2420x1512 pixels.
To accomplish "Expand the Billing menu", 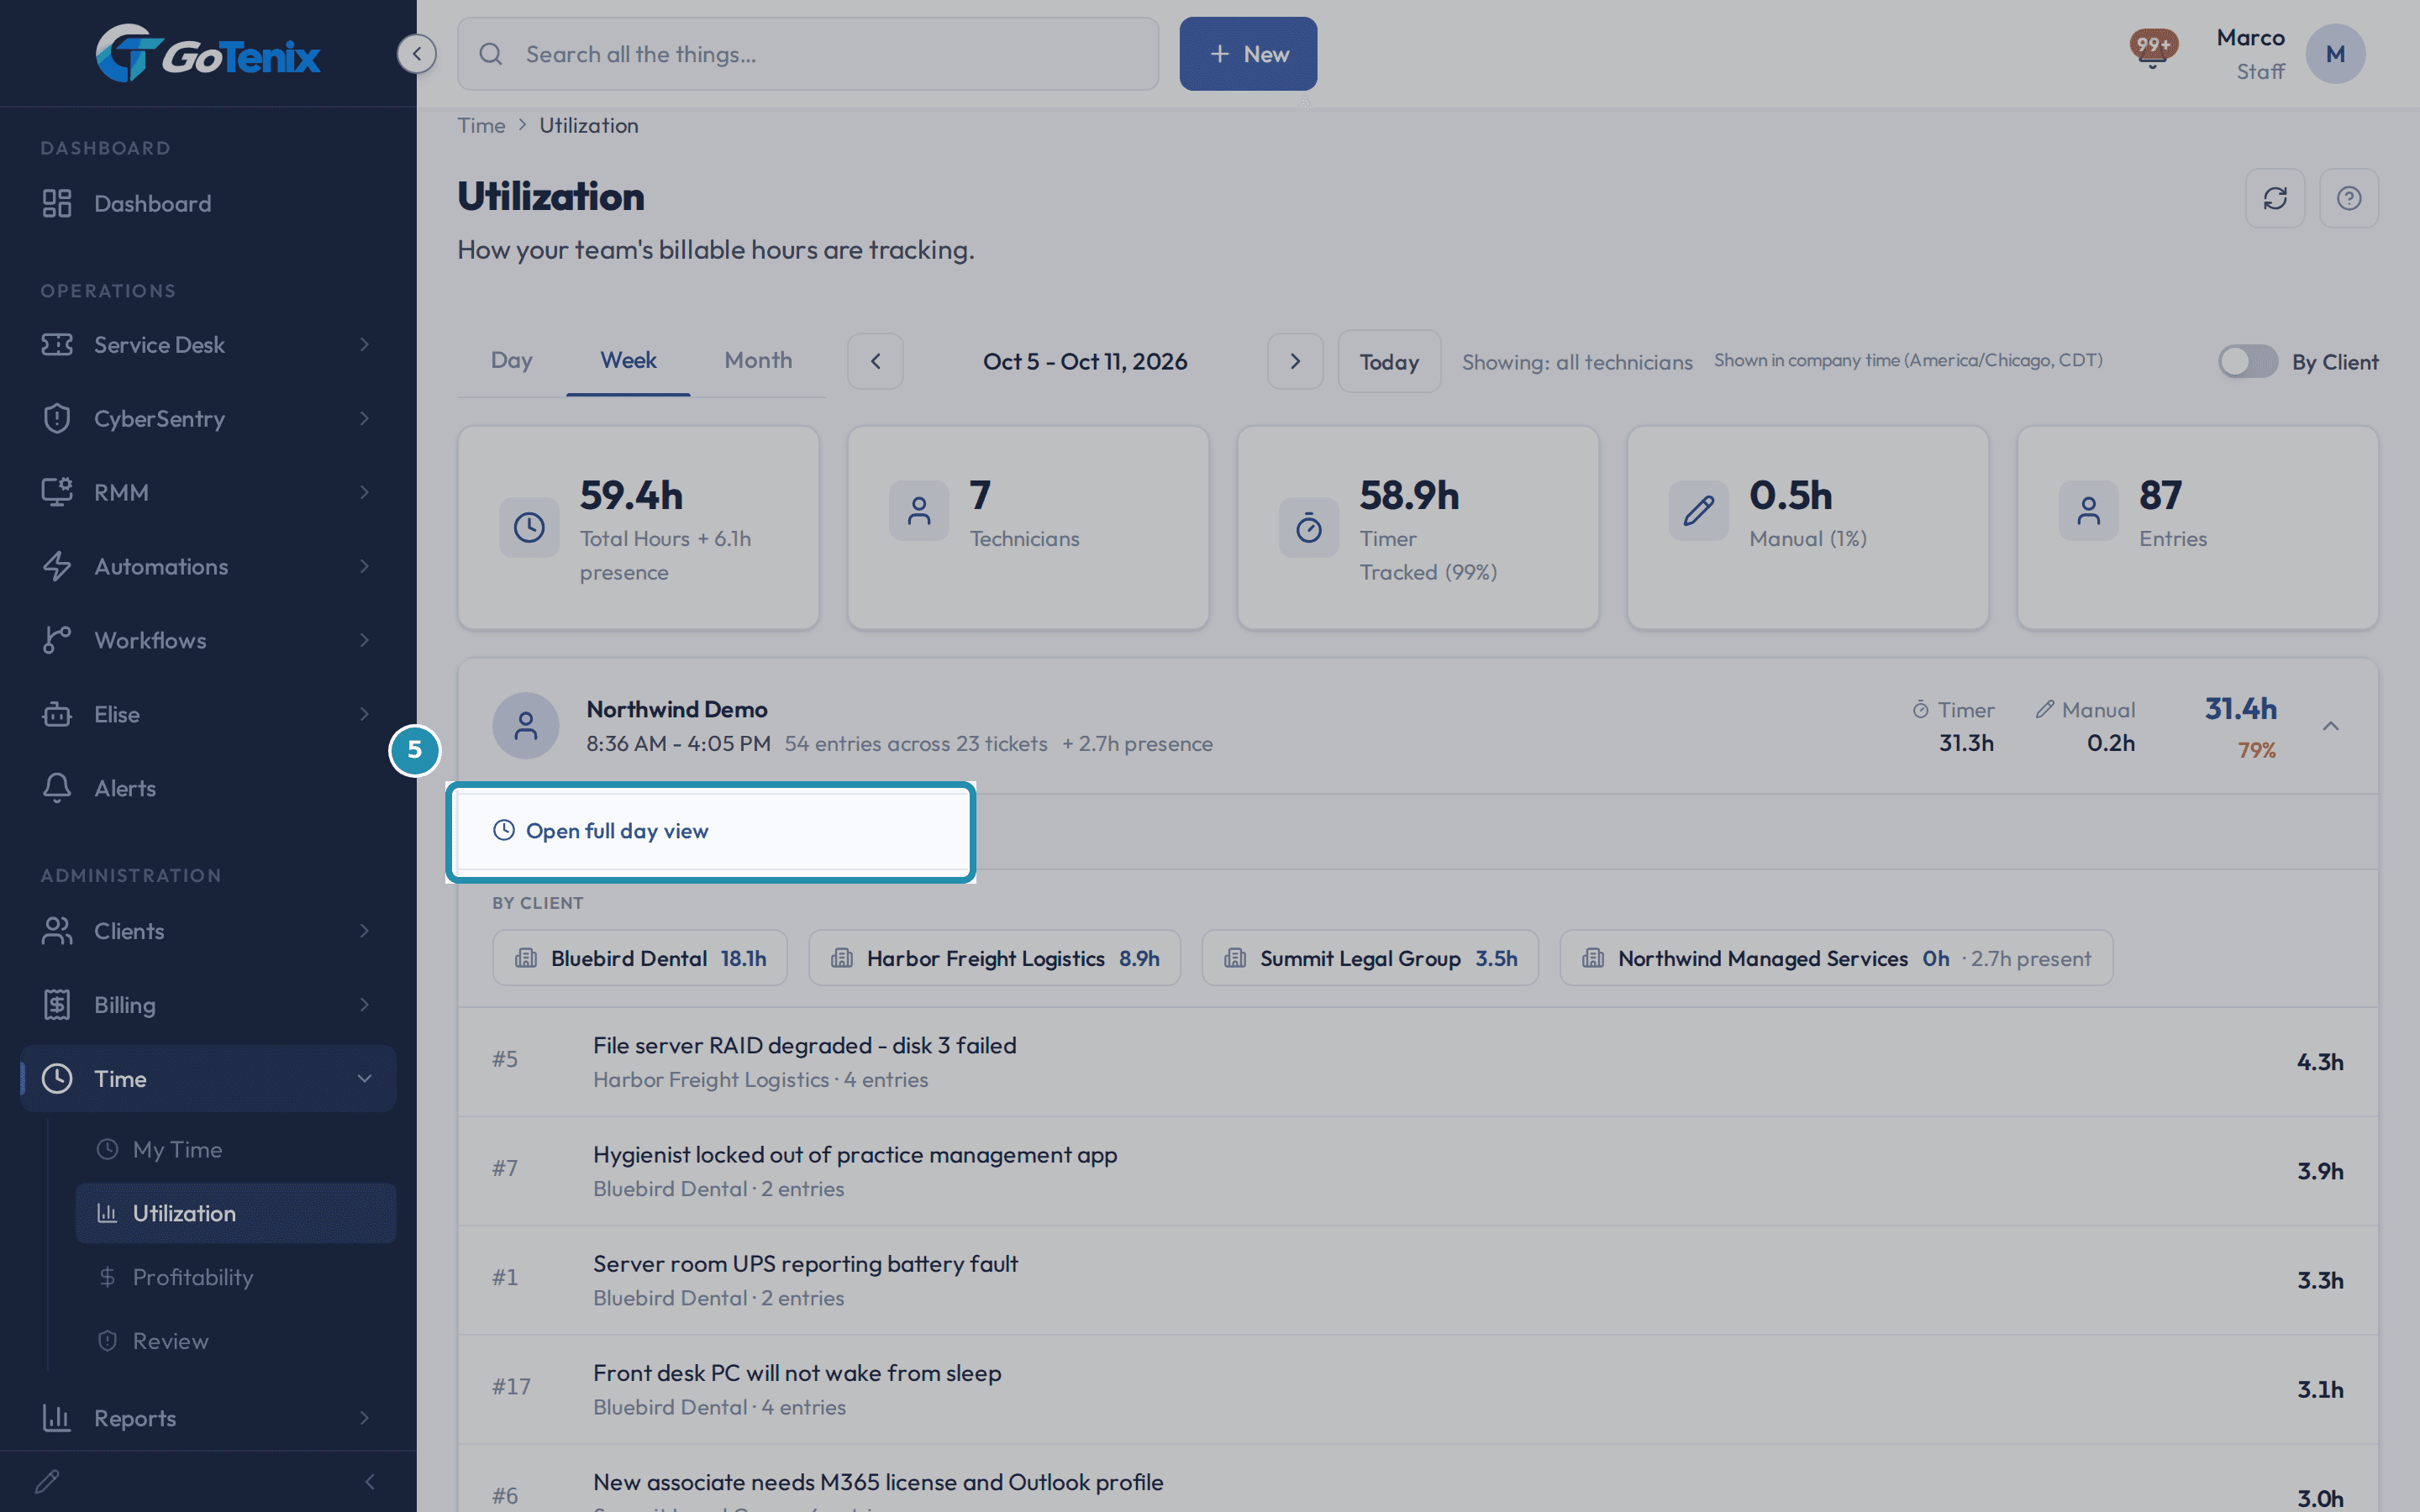I will [x=208, y=1004].
